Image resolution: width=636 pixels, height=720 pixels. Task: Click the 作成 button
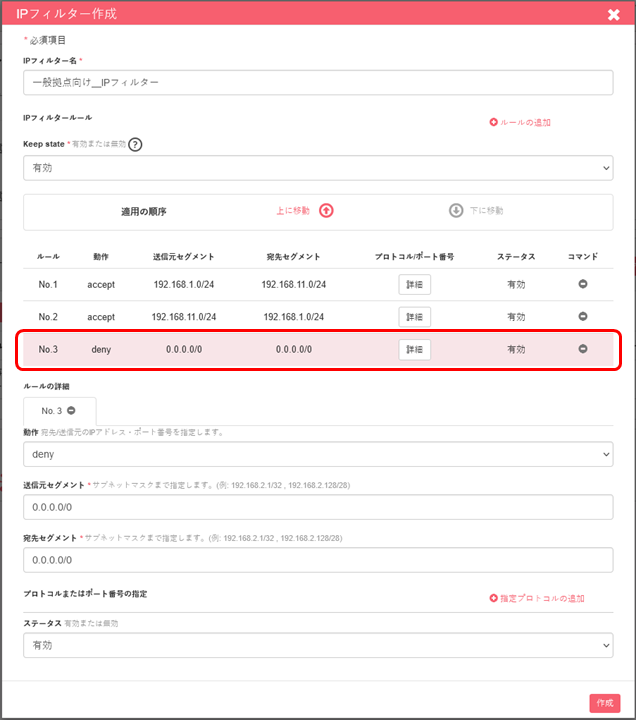(x=605, y=703)
